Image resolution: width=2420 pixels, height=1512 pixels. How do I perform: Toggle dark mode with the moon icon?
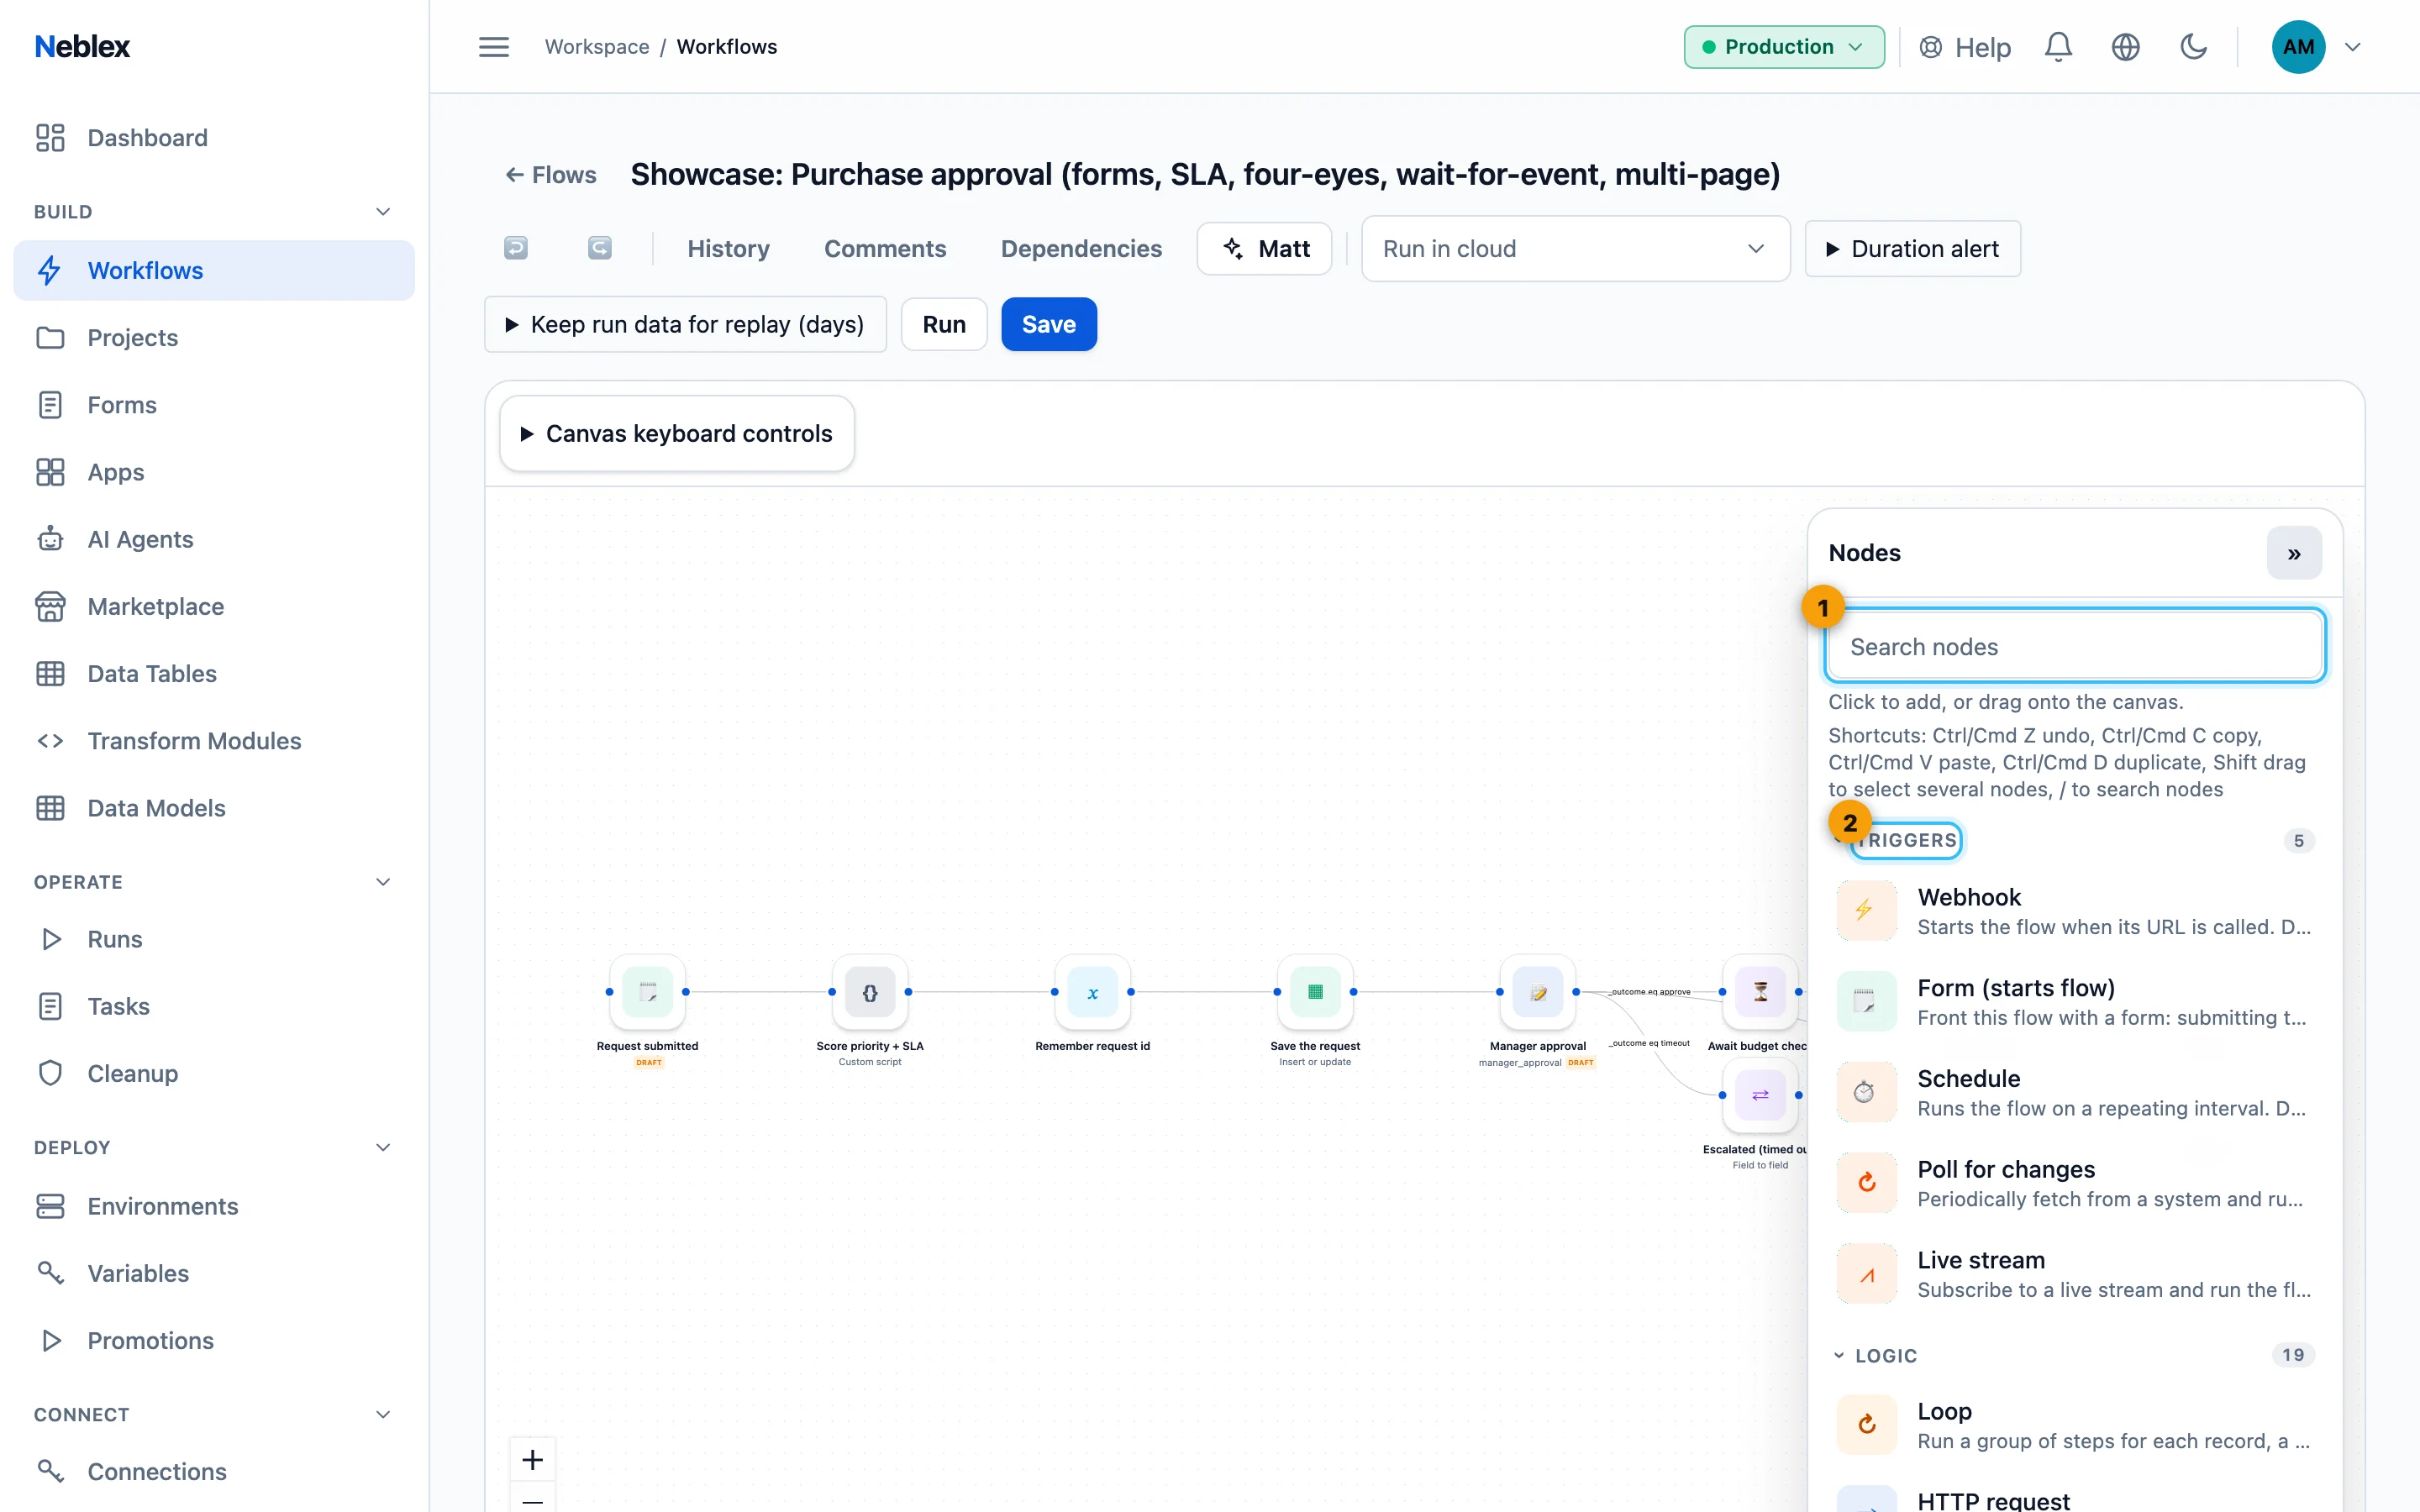(2193, 47)
